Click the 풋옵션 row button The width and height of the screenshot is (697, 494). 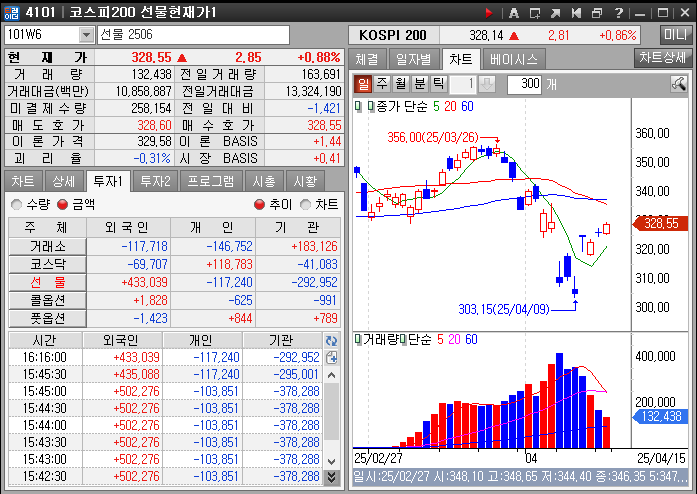48,318
